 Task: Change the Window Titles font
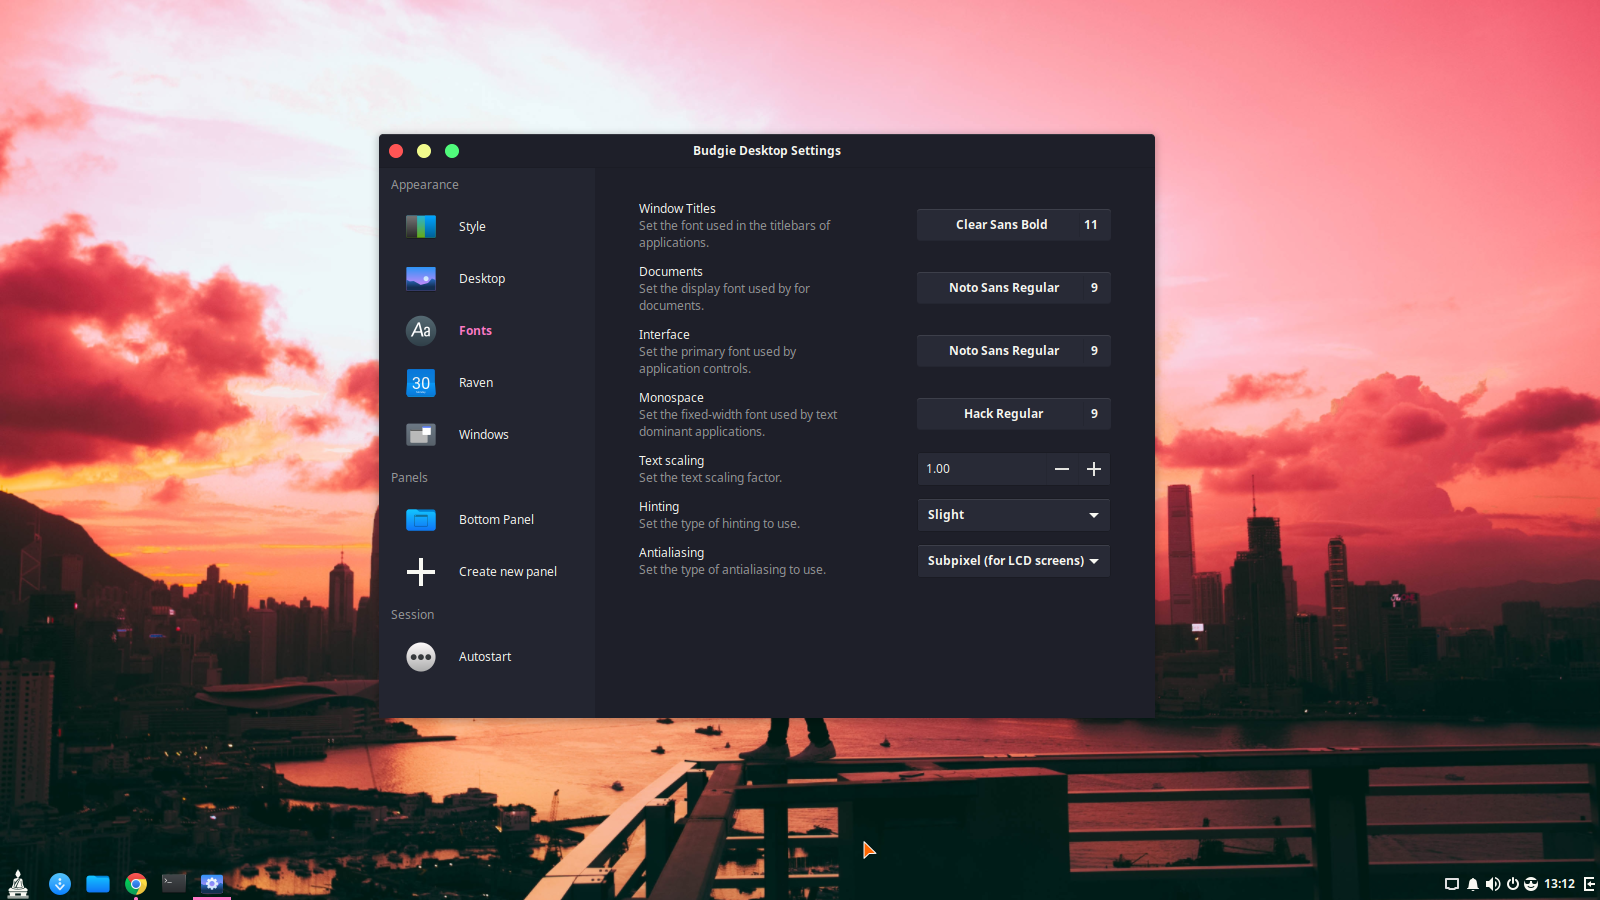[x=1012, y=224]
